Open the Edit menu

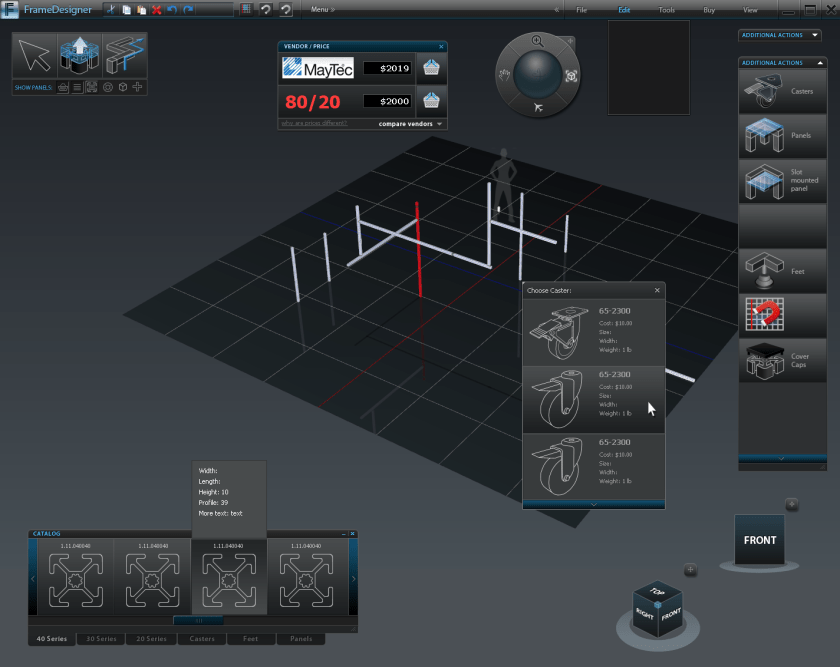[624, 10]
